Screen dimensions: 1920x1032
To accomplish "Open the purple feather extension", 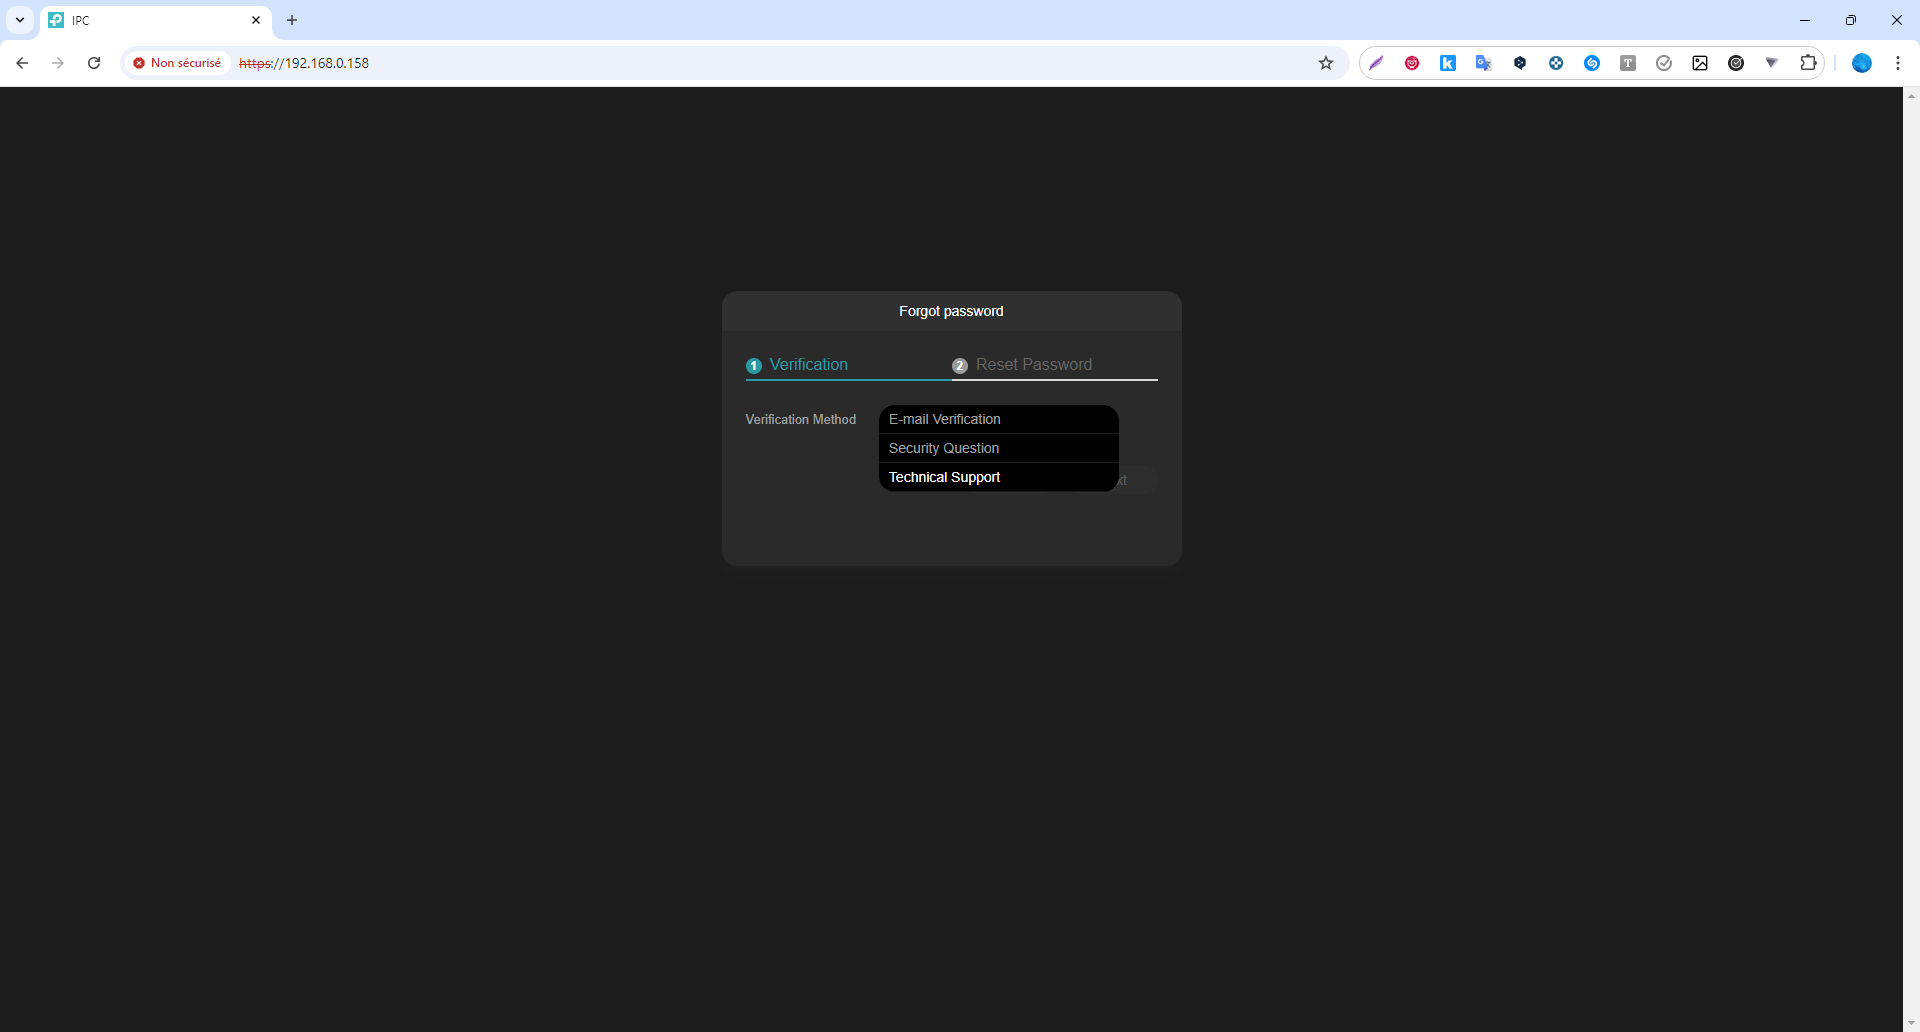I will (x=1376, y=63).
